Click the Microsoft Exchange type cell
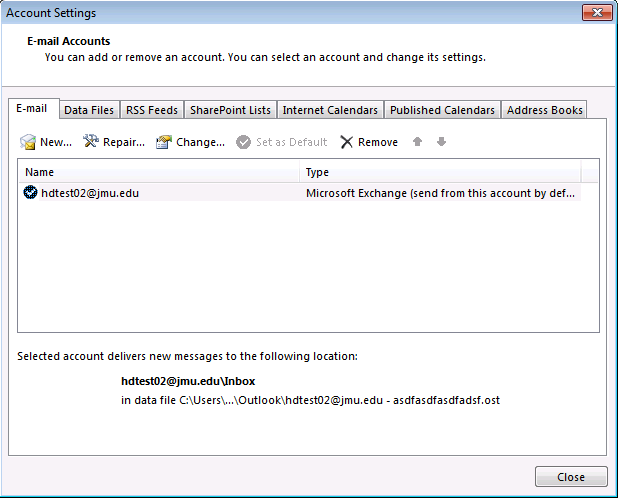The height and width of the screenshot is (498, 619). pyautogui.click(x=440, y=193)
